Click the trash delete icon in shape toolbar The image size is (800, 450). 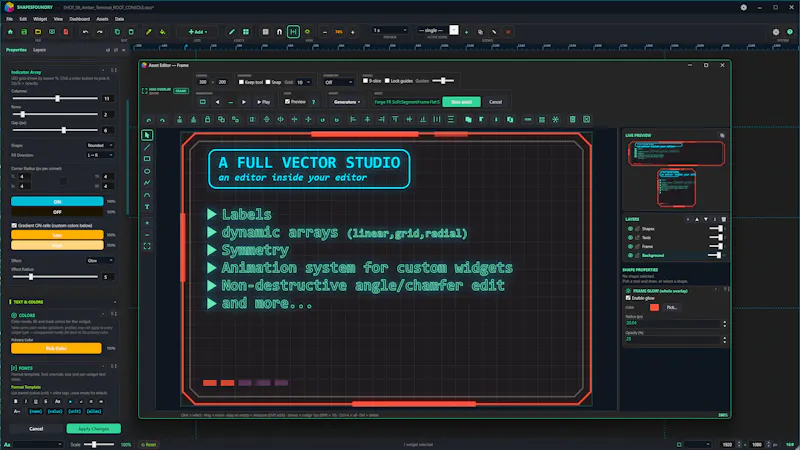(x=572, y=119)
